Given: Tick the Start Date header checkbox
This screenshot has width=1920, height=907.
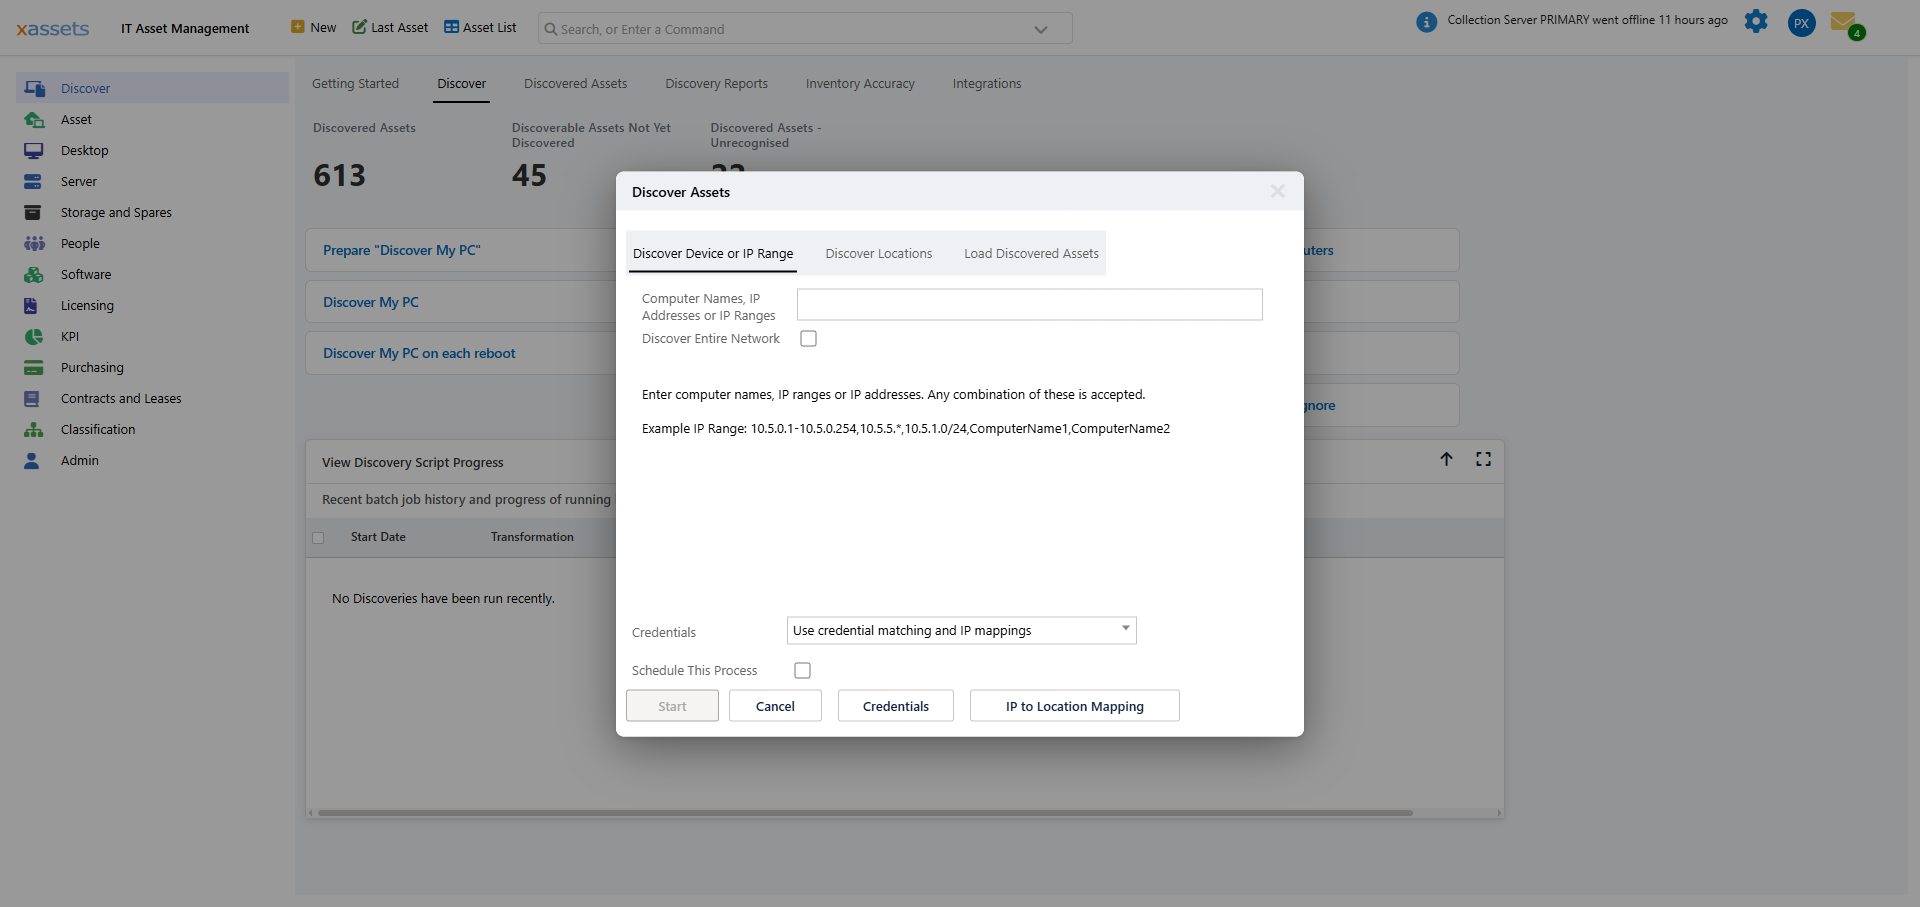Looking at the screenshot, I should point(318,538).
